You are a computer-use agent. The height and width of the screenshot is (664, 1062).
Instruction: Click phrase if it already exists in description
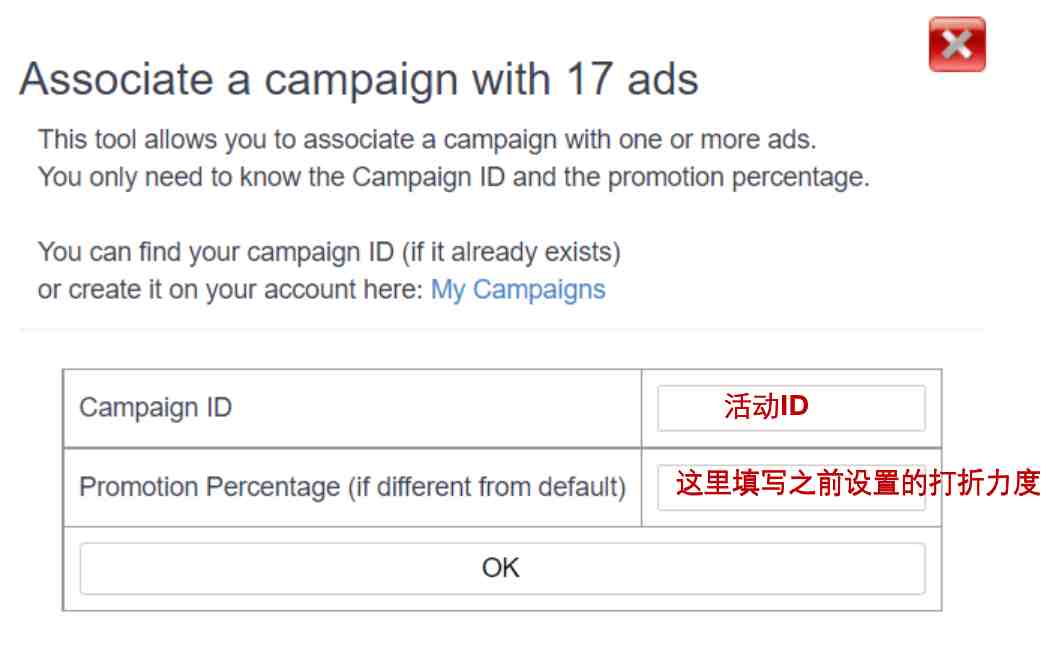tap(511, 252)
